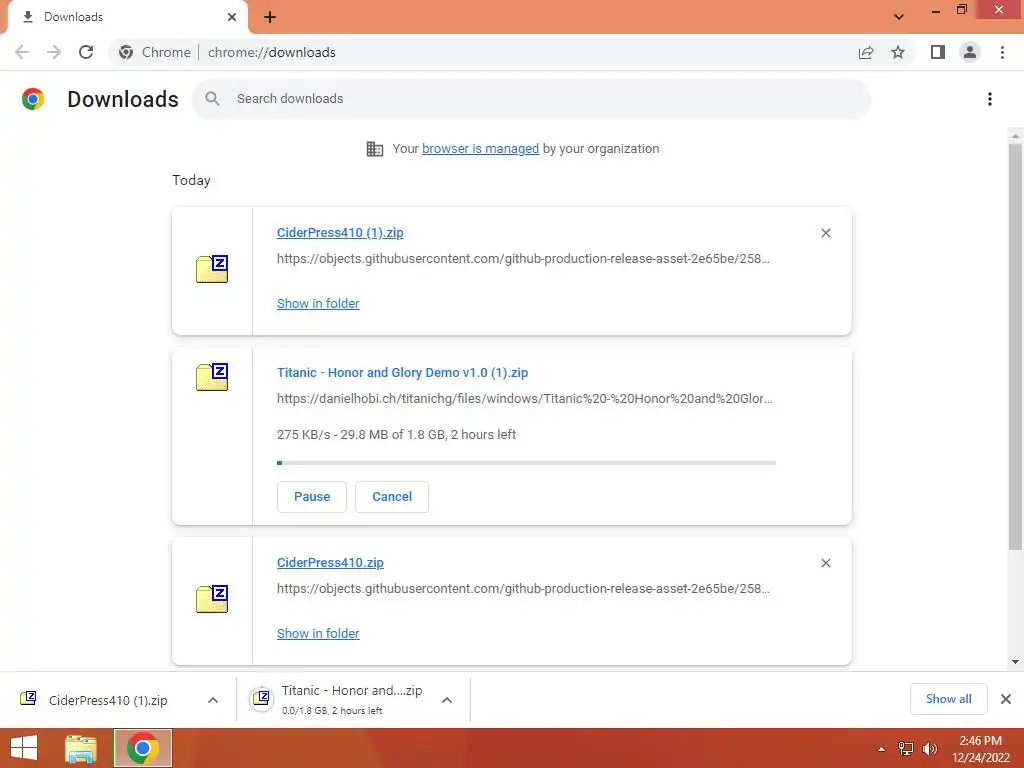Viewport: 1024px width, 768px height.
Task: Show CiderPress410.zip in folder
Action: coord(318,633)
